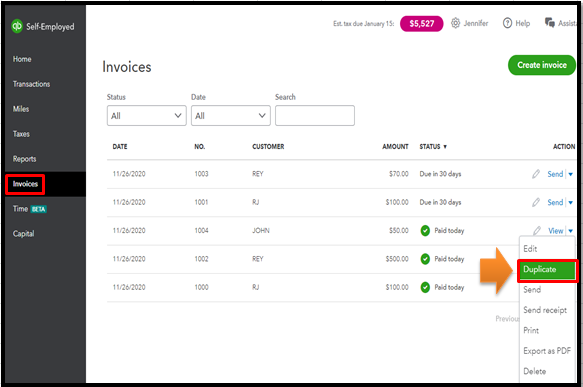The height and width of the screenshot is (387, 583).
Task: Click 'Due in 30 days' for invoice 1003
Action: (440, 174)
